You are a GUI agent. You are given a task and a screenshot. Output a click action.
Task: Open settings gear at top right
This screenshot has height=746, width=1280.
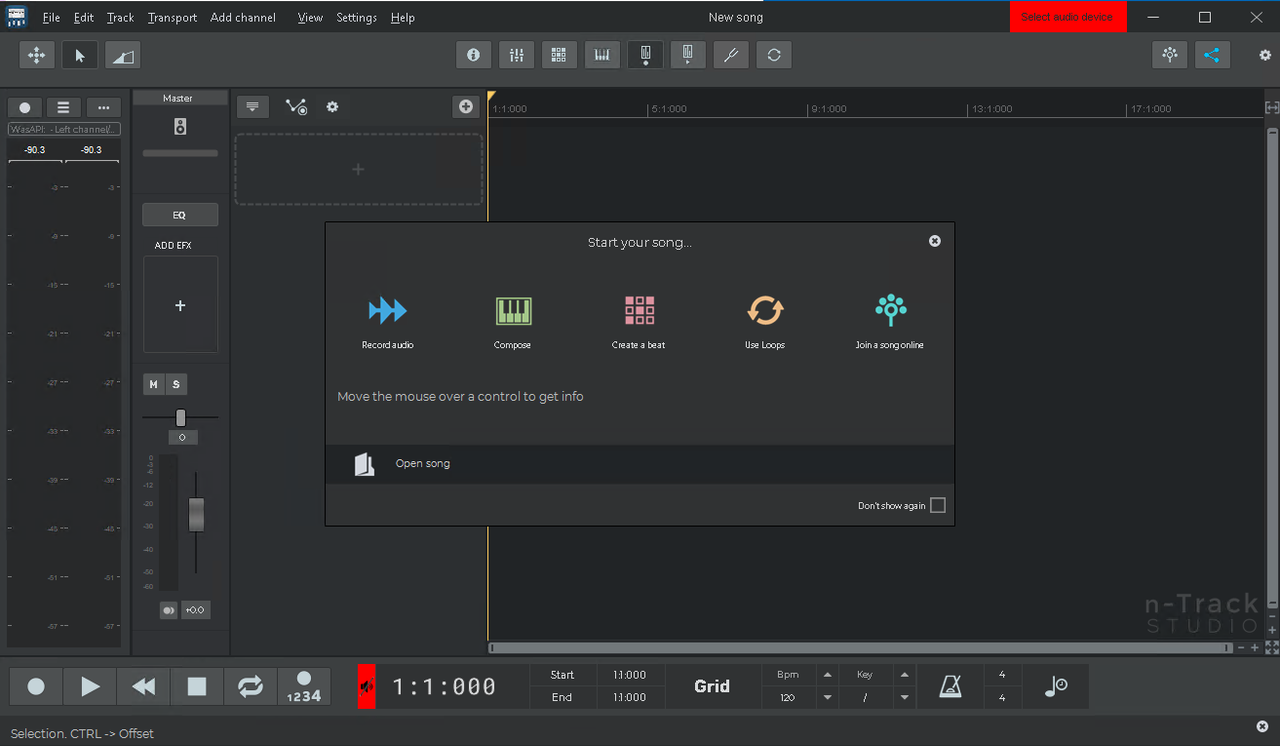(x=1265, y=56)
